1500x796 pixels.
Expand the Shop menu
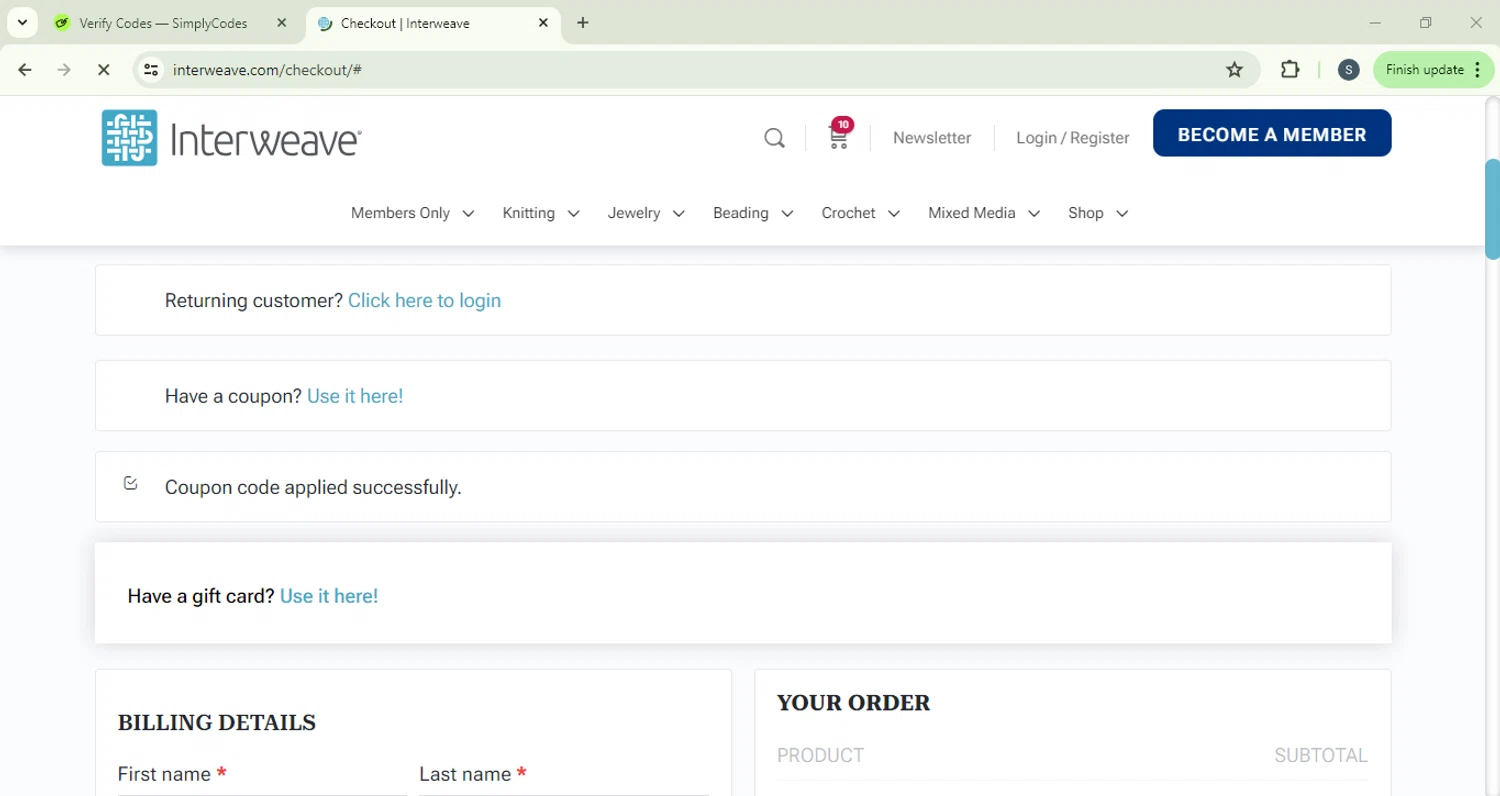1098,213
